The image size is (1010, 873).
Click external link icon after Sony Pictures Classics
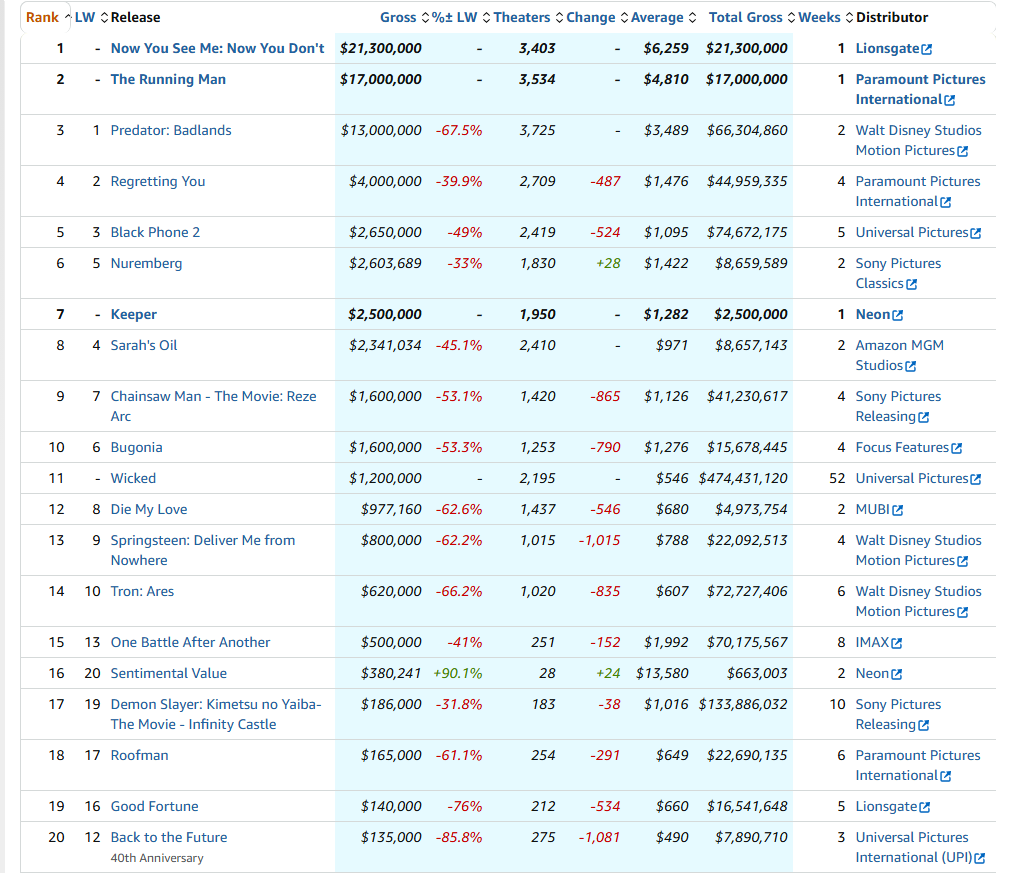pyautogui.click(x=911, y=284)
